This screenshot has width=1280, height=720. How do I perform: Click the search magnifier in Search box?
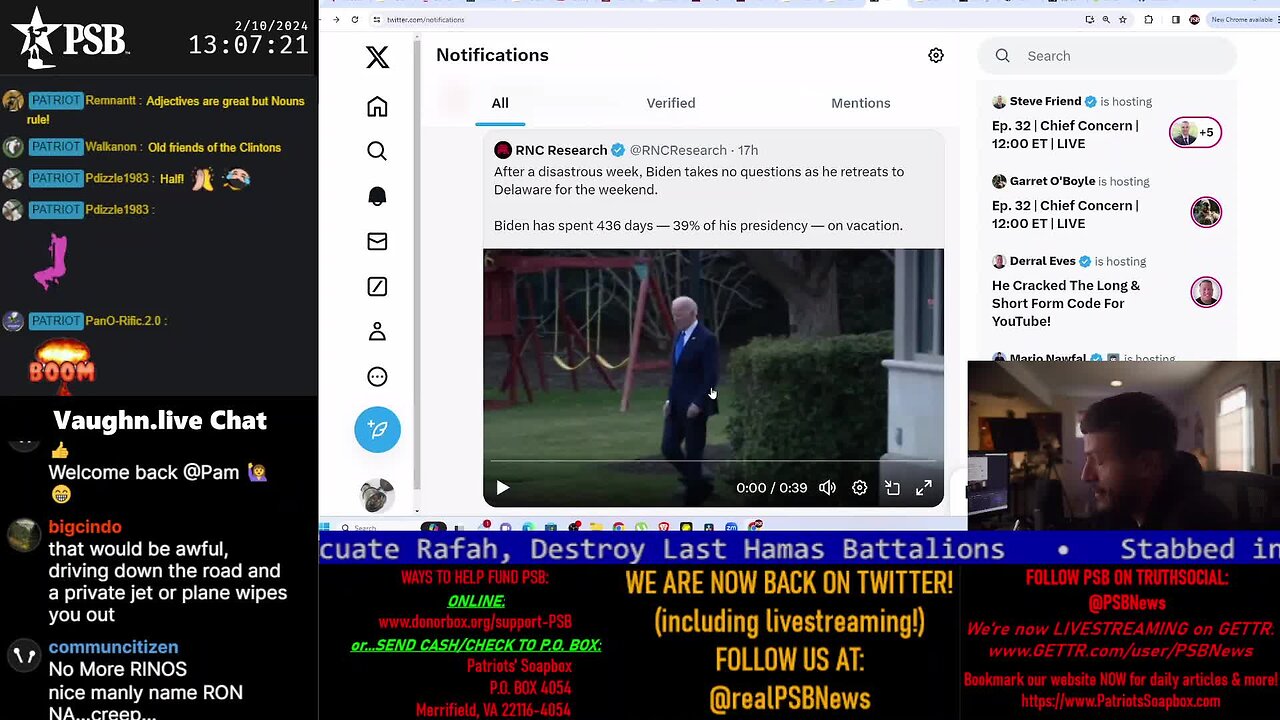point(1002,56)
